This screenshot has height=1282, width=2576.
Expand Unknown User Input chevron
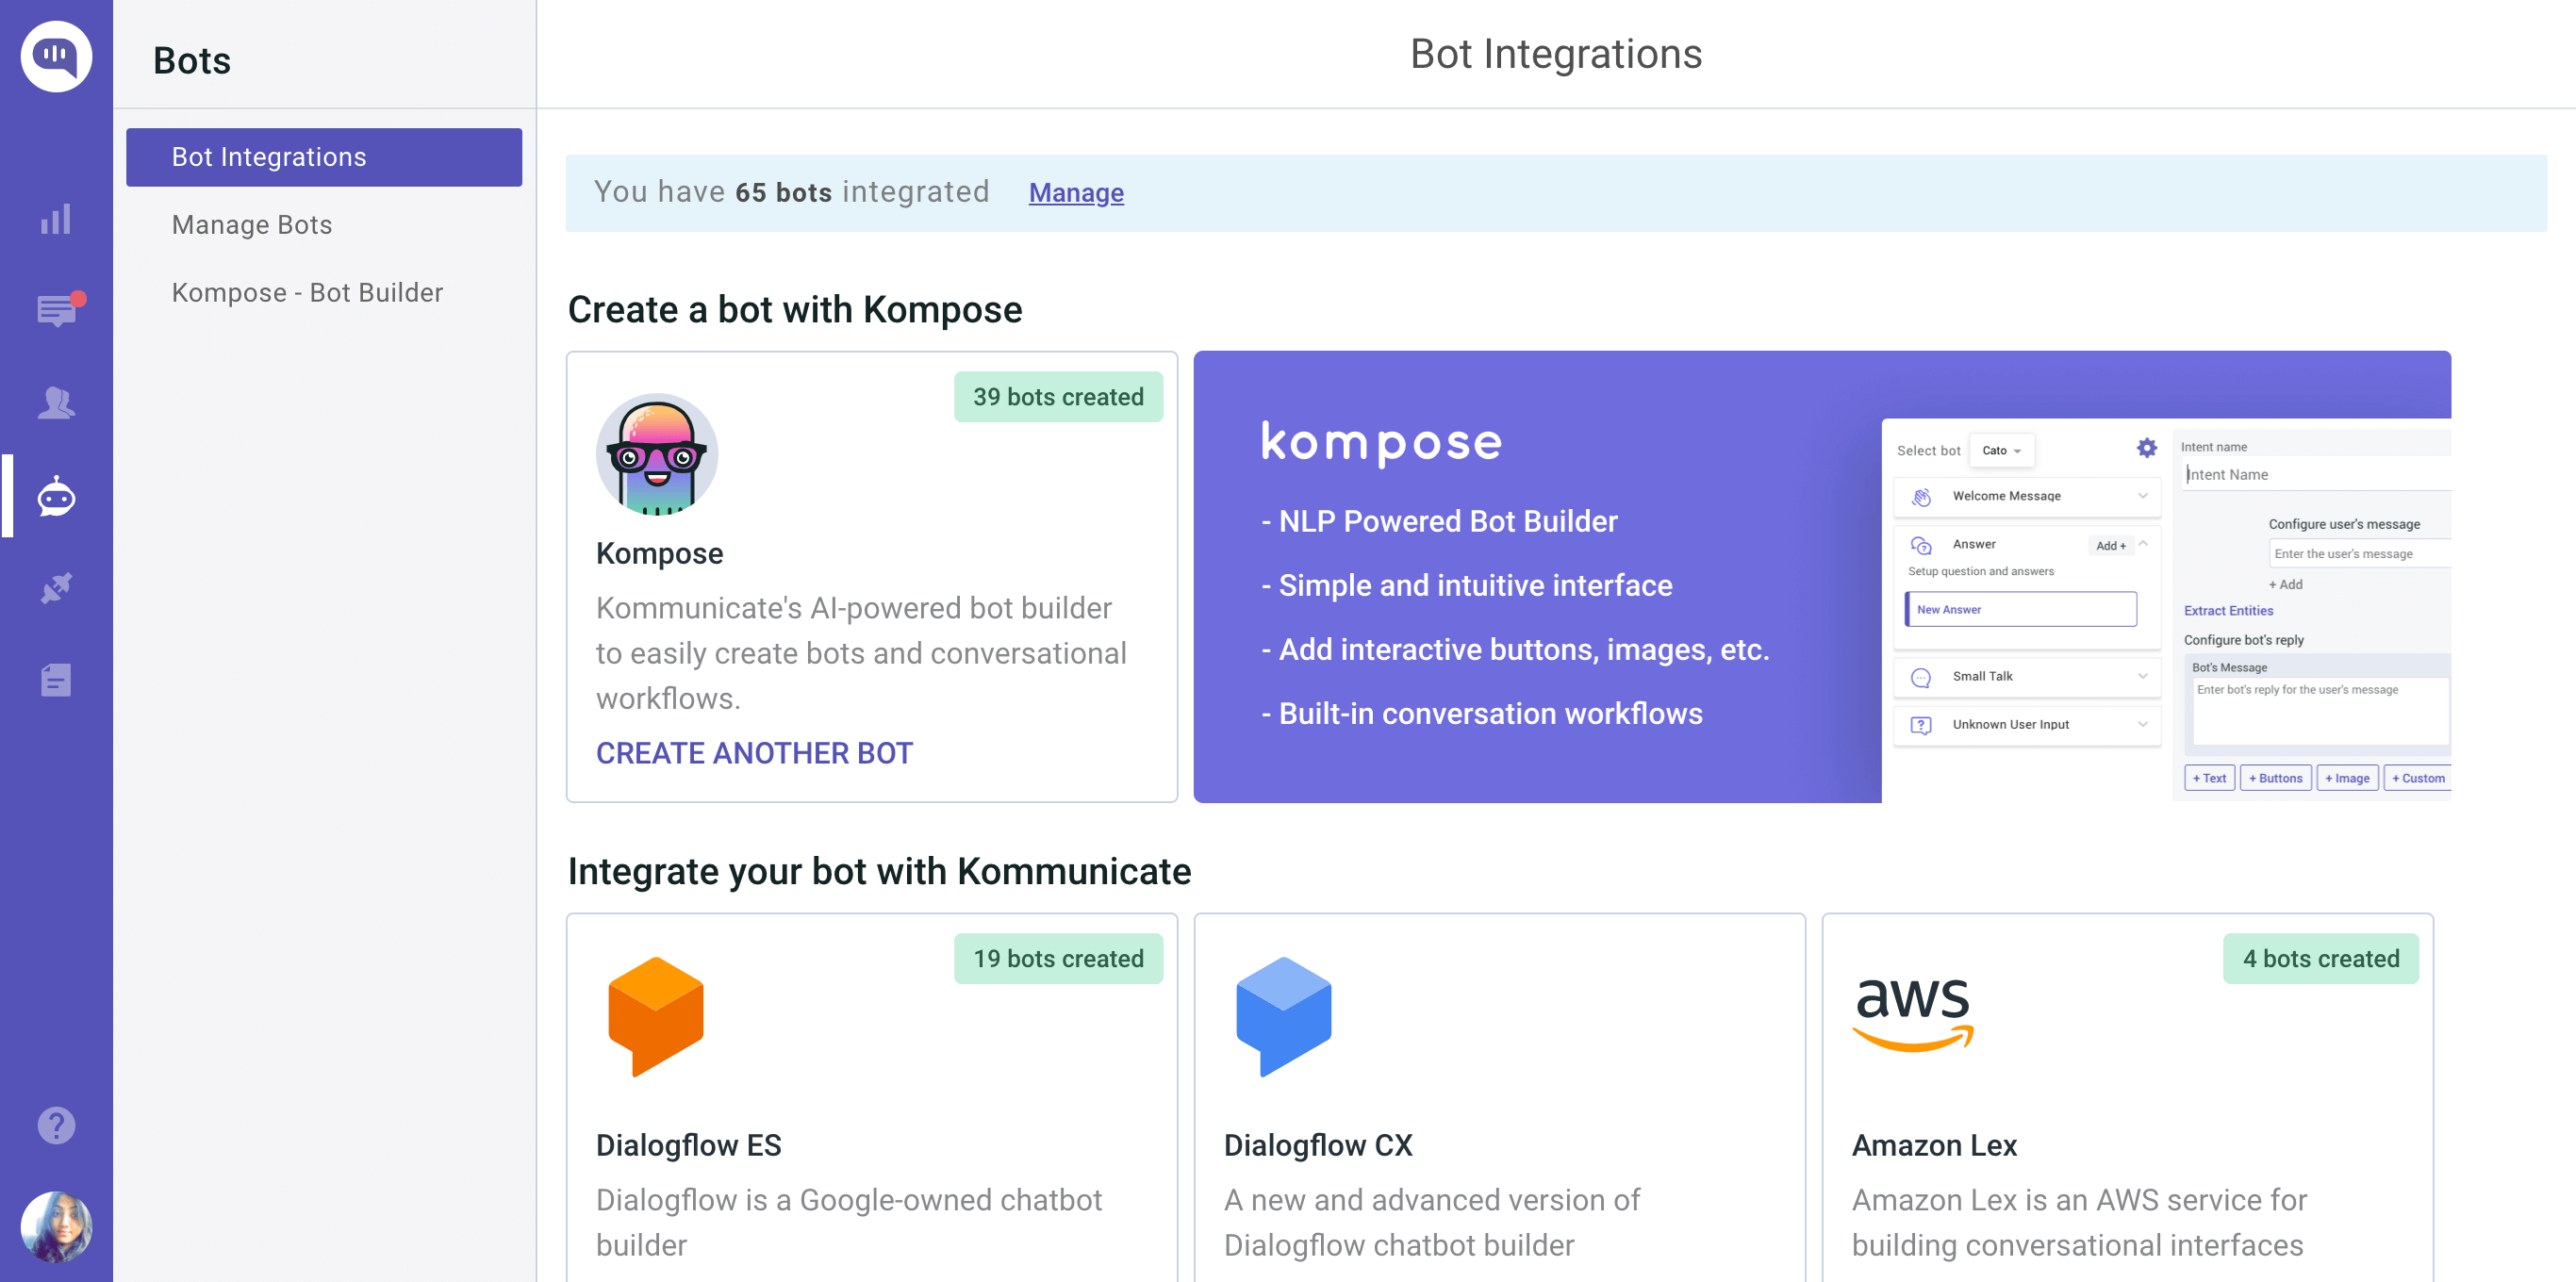pyautogui.click(x=2143, y=724)
